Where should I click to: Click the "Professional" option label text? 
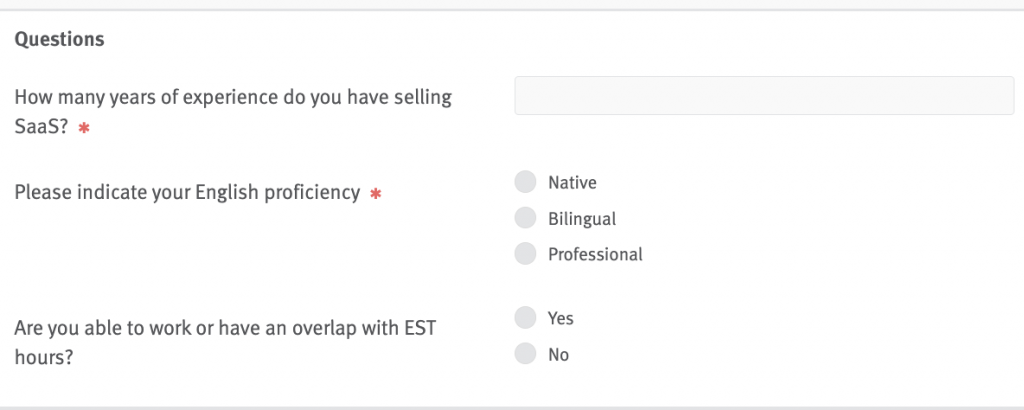pyautogui.click(x=595, y=254)
